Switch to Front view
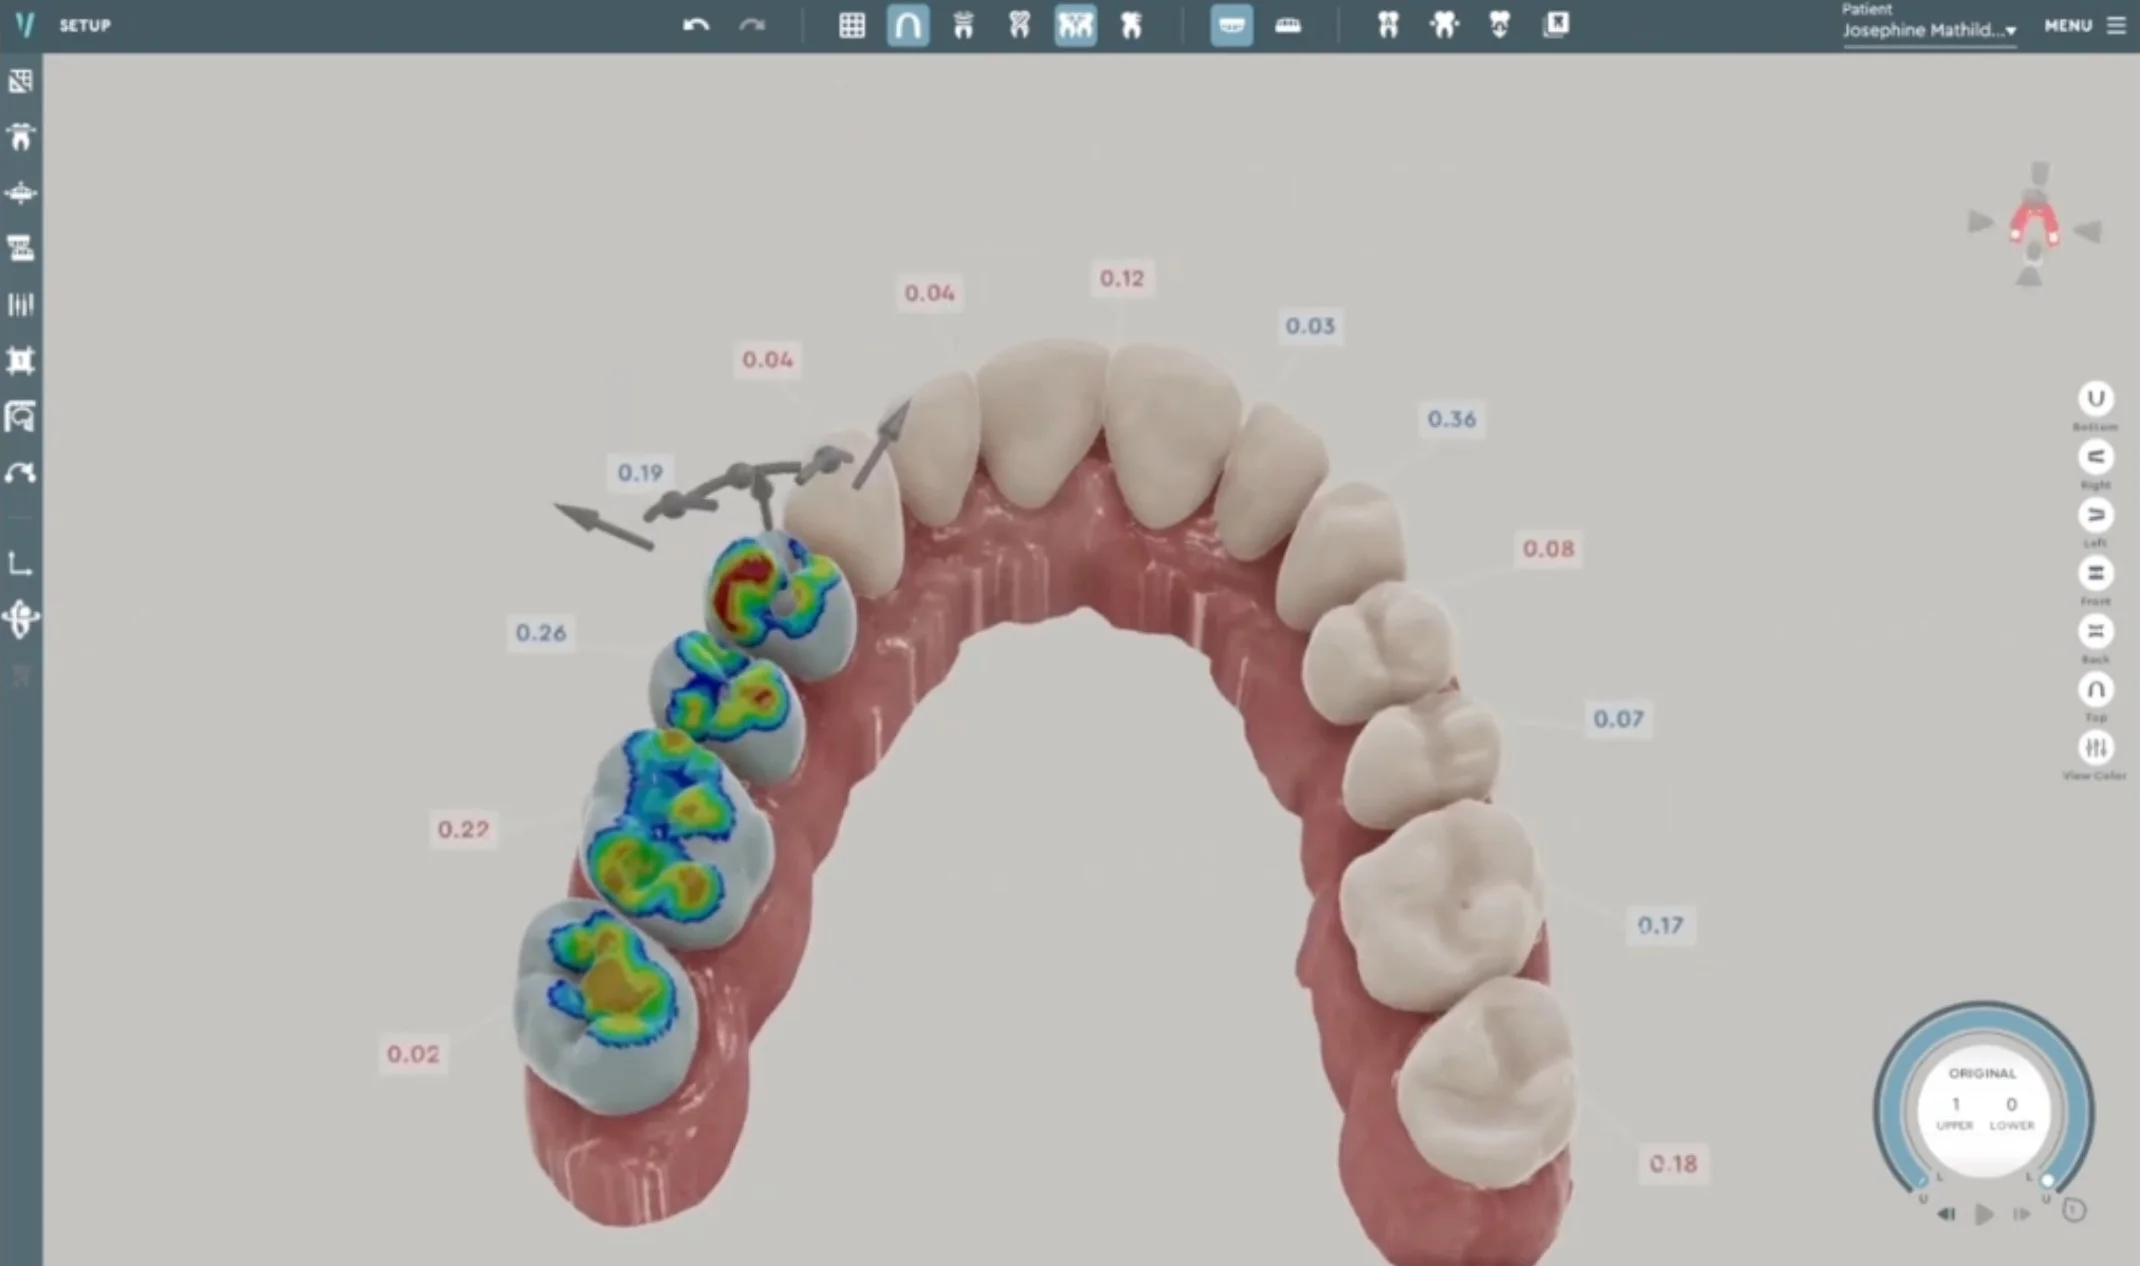Image resolution: width=2140 pixels, height=1266 pixels. pyautogui.click(x=2095, y=573)
